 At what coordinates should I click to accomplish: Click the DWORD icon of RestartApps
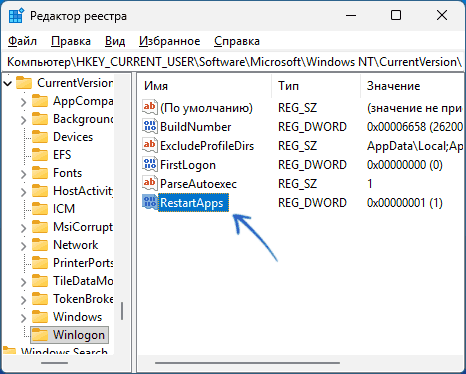click(x=149, y=202)
